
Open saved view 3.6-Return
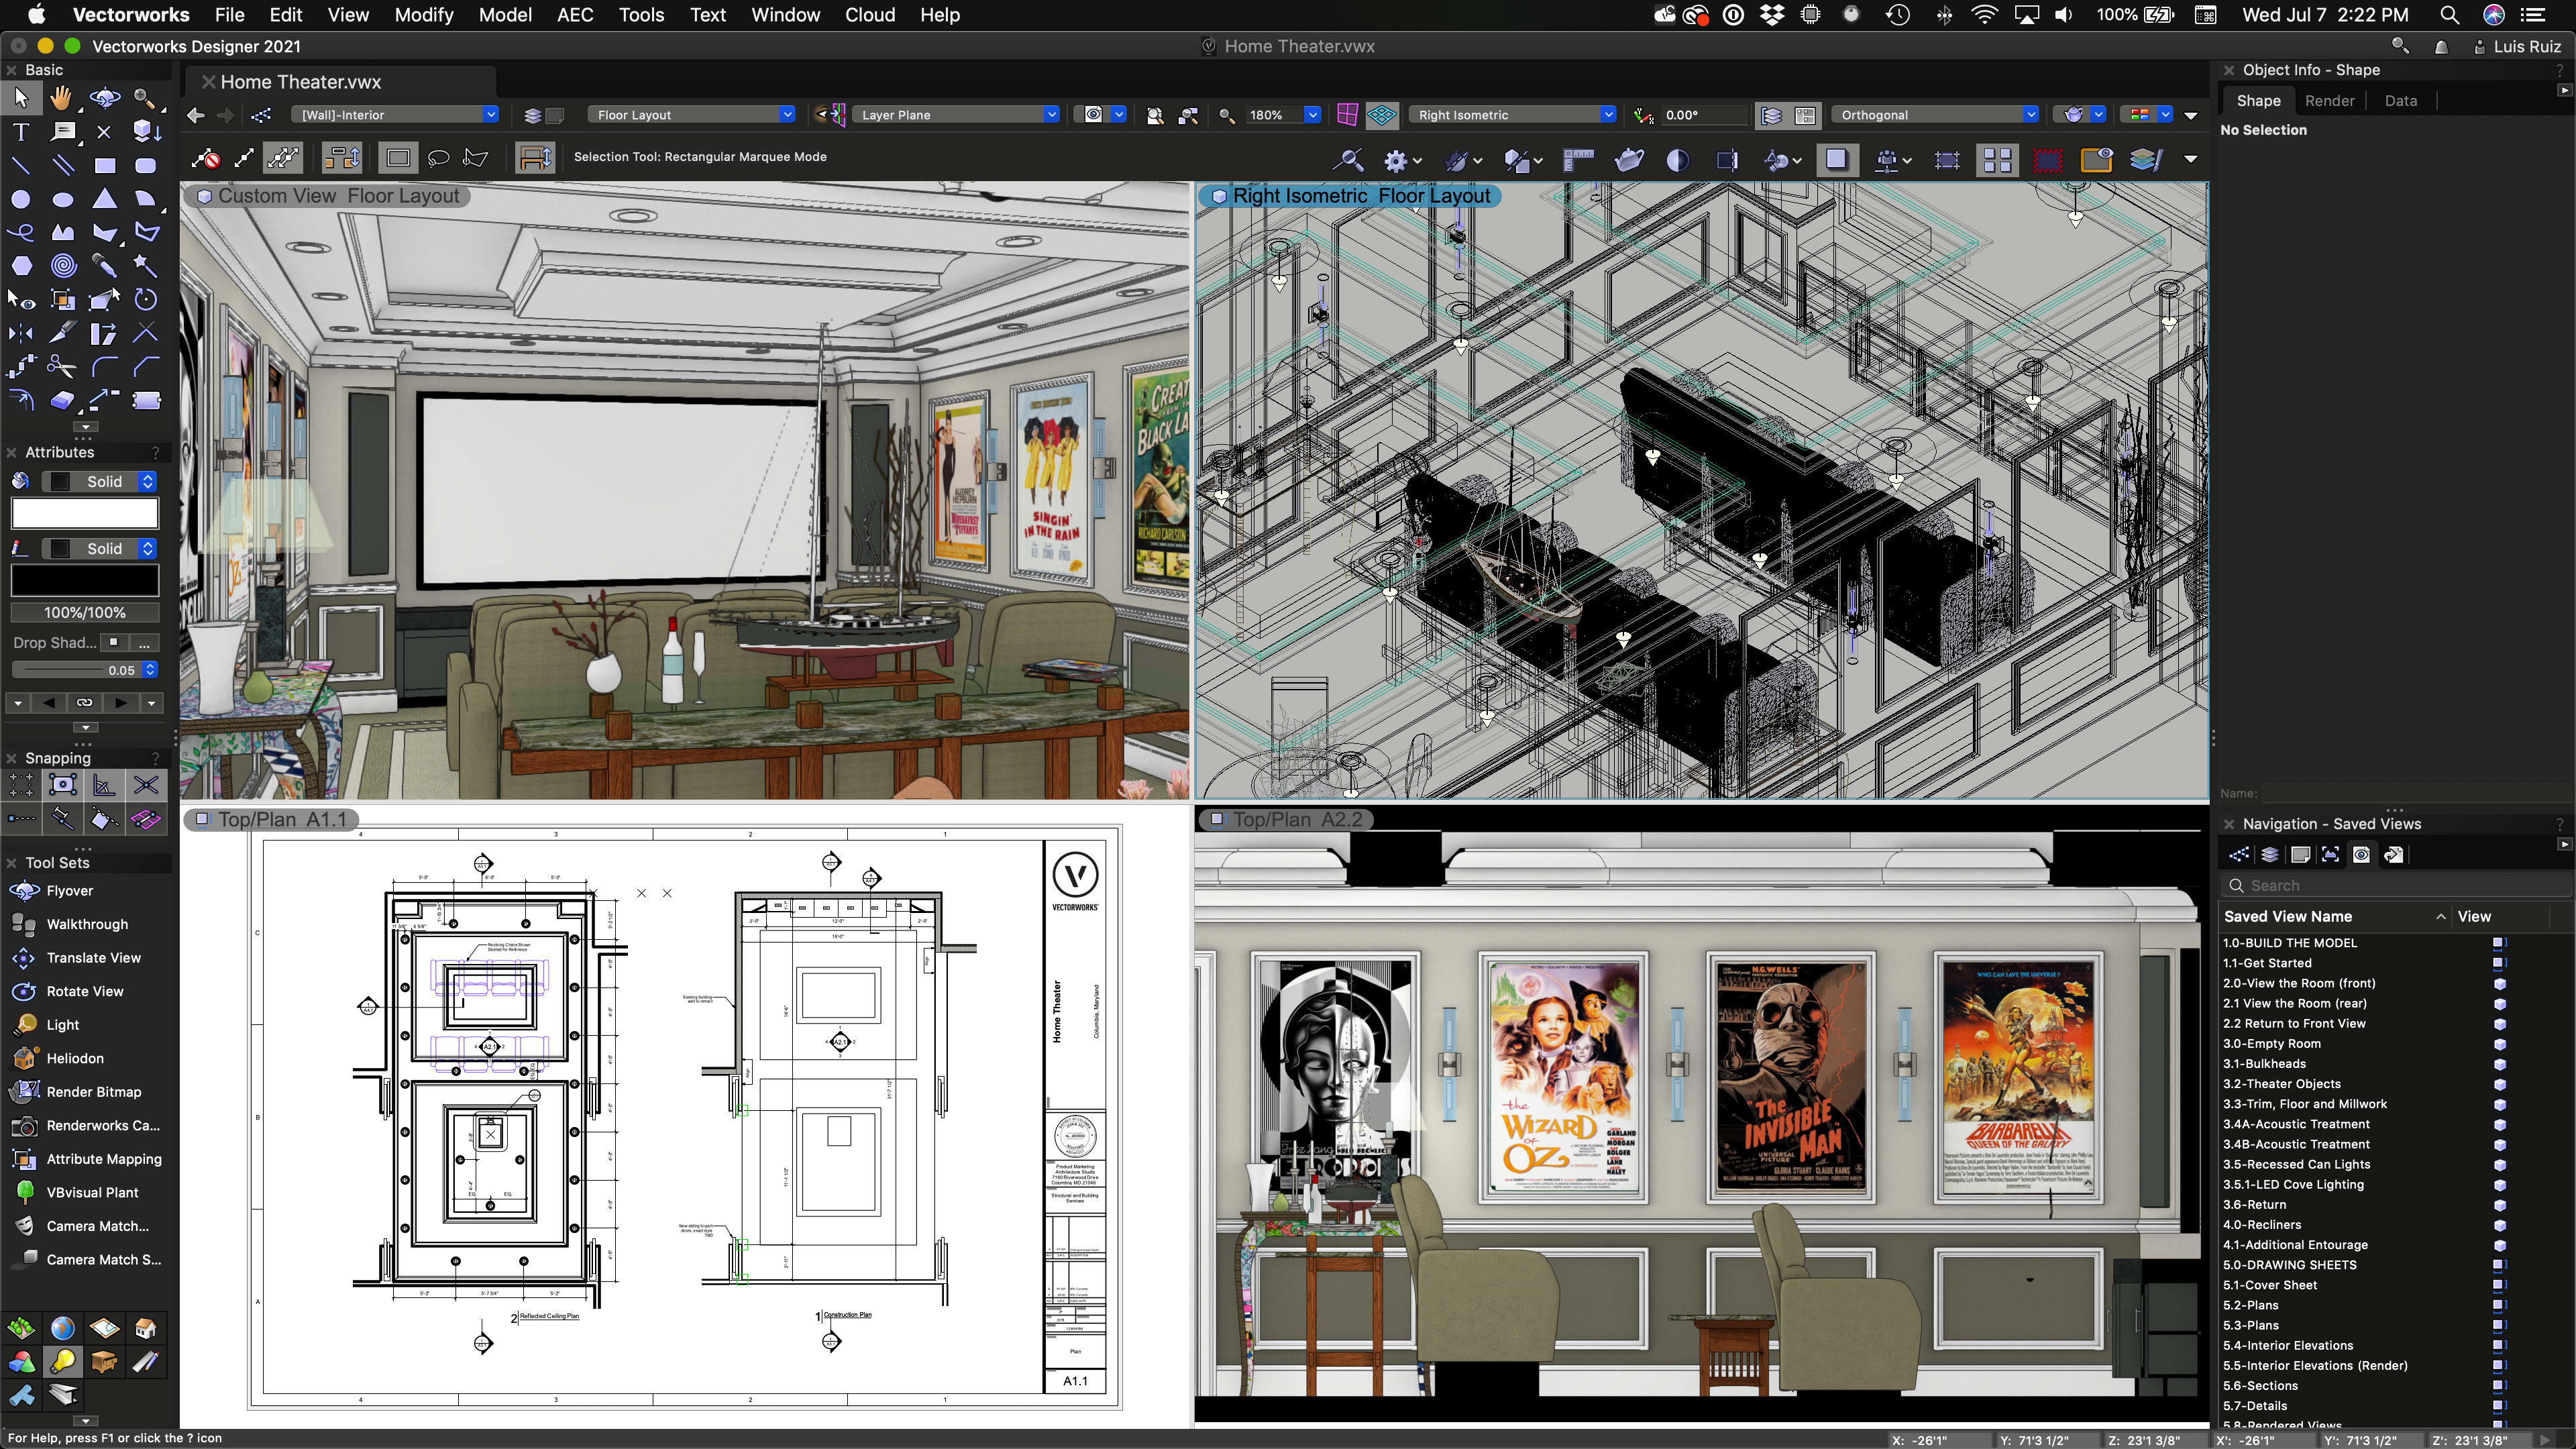pyautogui.click(x=2254, y=1205)
